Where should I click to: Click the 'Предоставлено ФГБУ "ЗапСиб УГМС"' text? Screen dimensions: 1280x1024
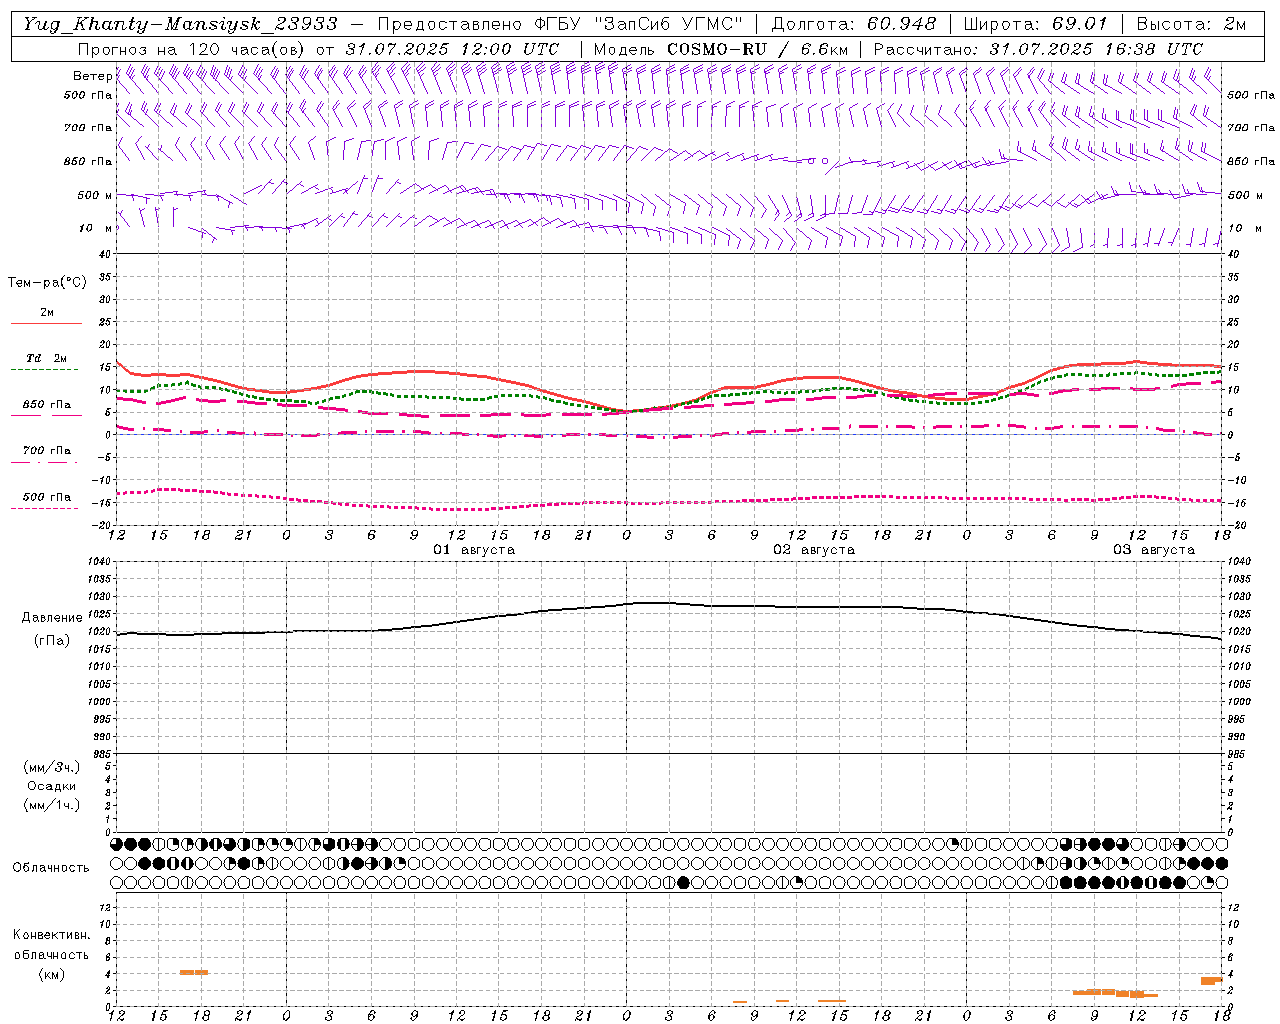pyautogui.click(x=560, y=24)
